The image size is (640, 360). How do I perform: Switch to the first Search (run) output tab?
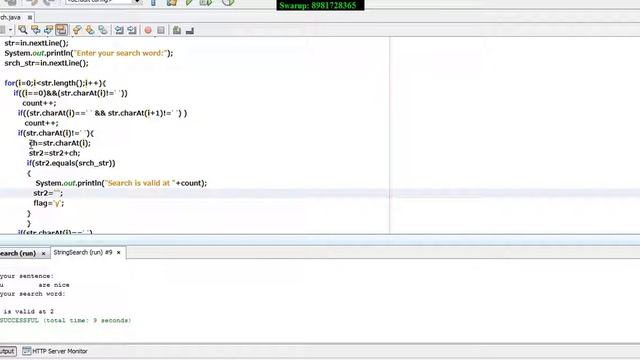[18, 253]
